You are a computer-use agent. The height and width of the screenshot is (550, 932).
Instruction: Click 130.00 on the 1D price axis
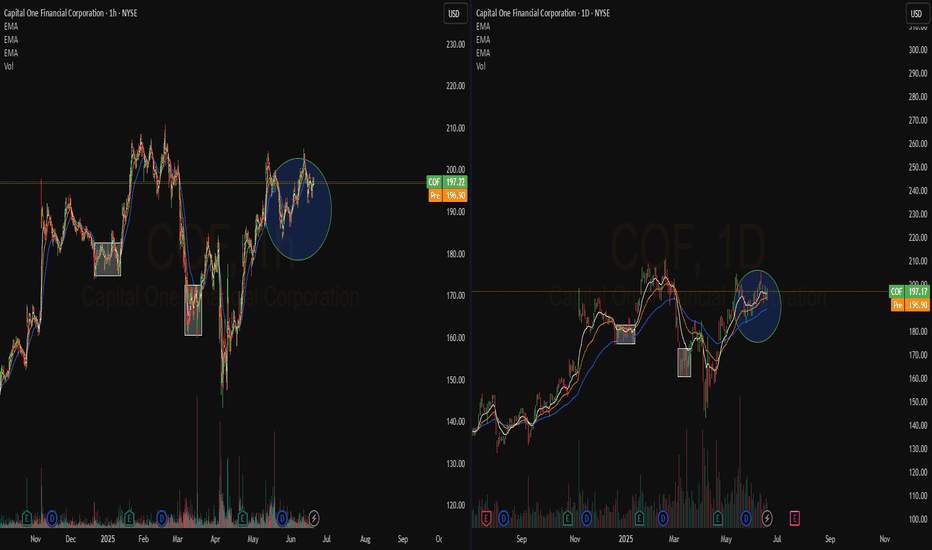(x=918, y=449)
